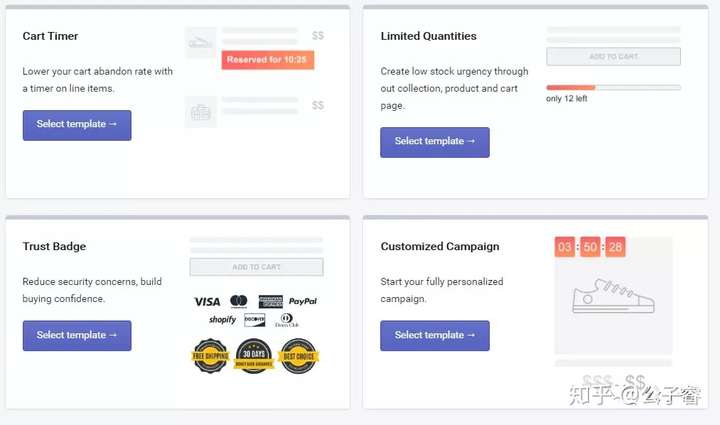Click the Free Shipping gold seal
Image resolution: width=720 pixels, height=425 pixels.
[x=210, y=356]
